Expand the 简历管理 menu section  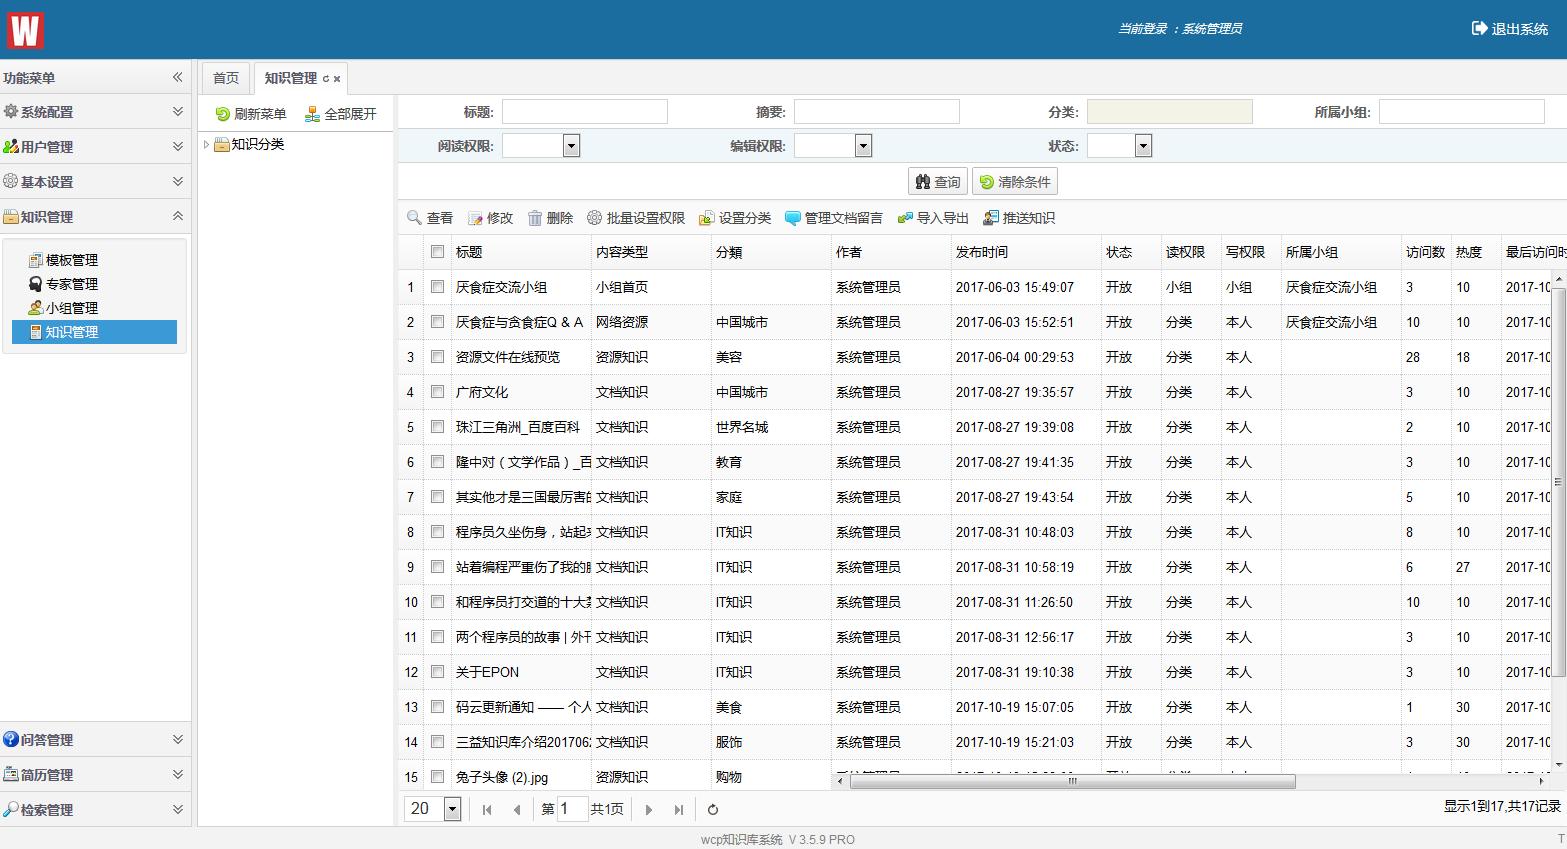pos(94,775)
